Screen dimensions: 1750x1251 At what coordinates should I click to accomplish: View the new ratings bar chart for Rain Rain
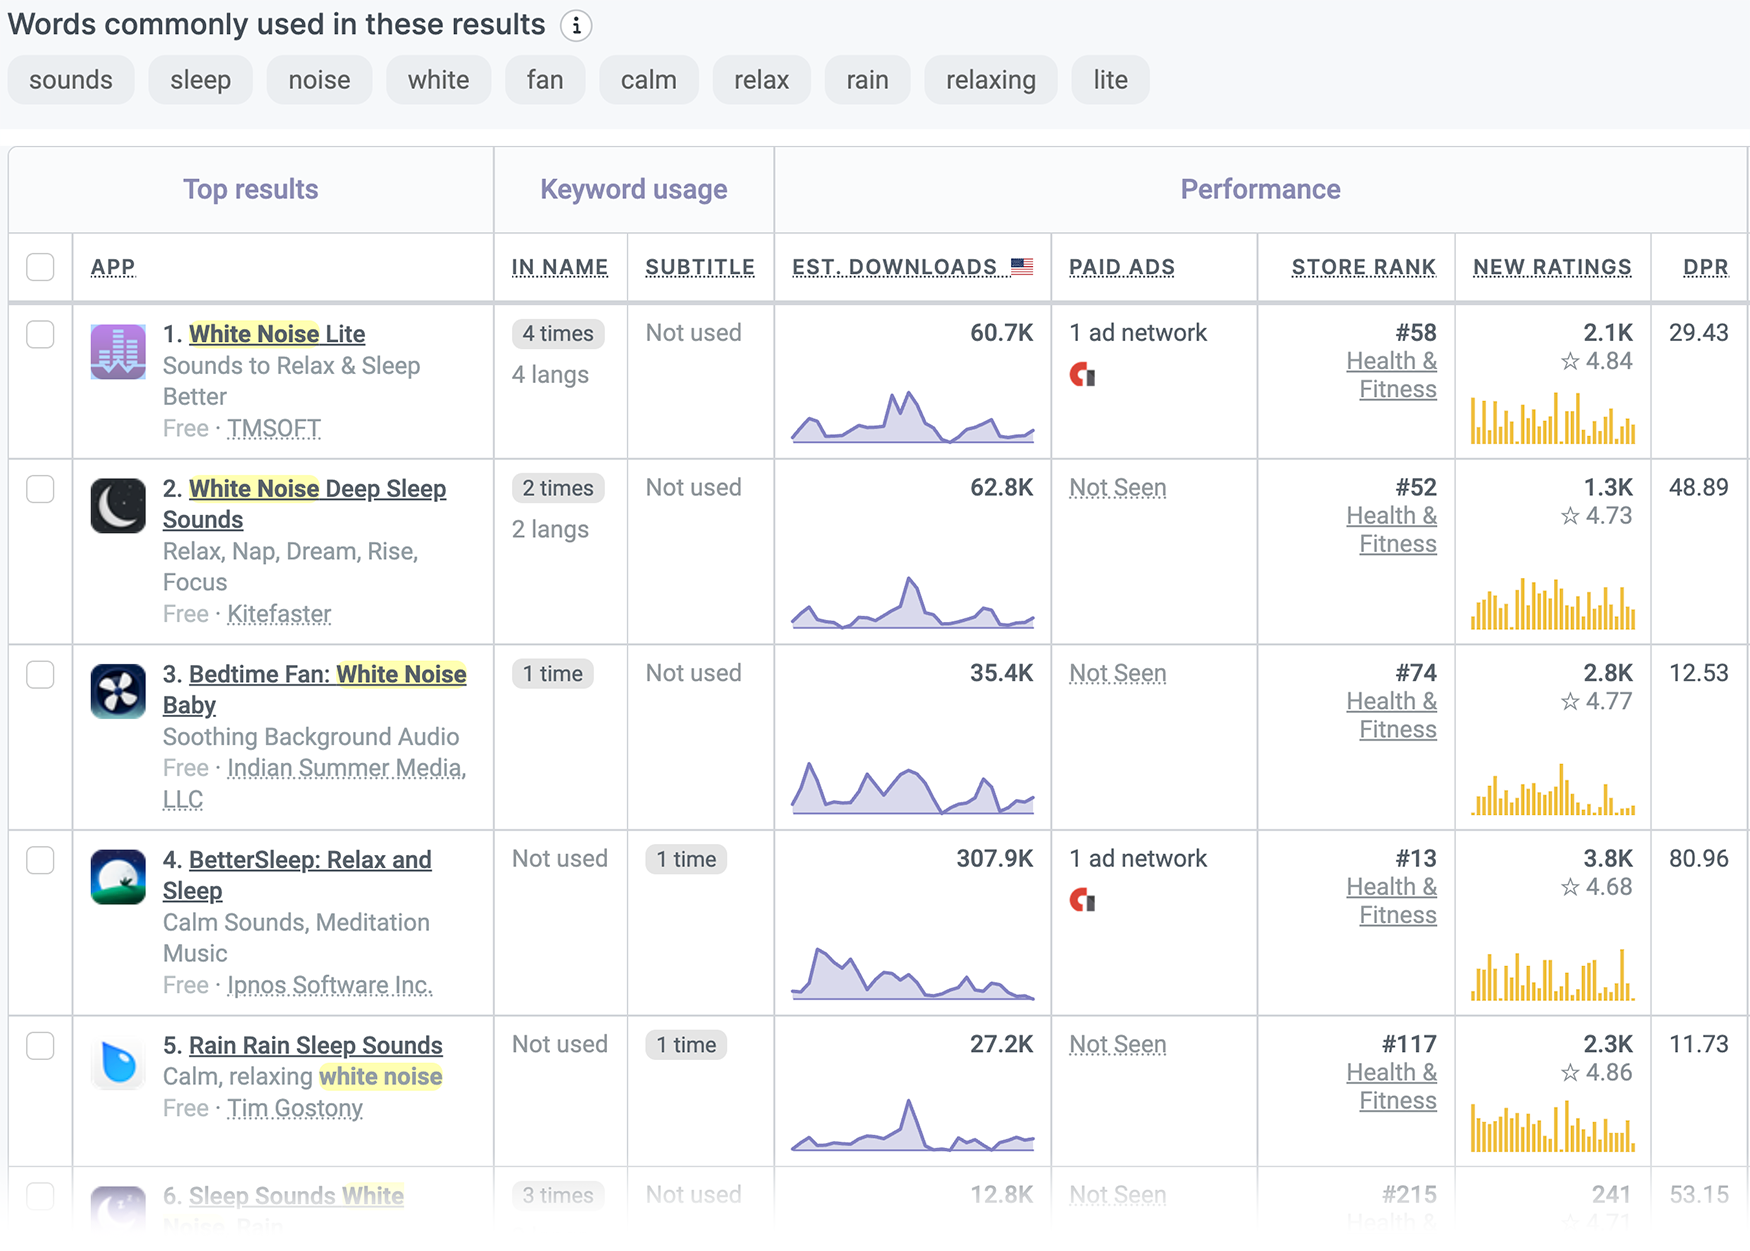tap(1553, 1126)
